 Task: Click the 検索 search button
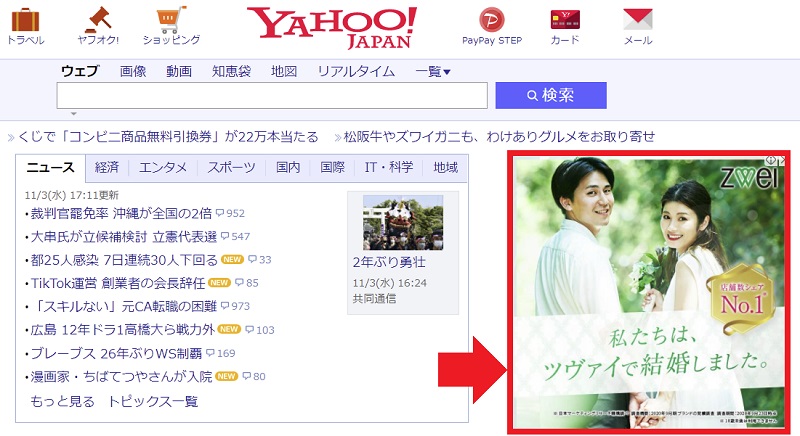point(551,95)
